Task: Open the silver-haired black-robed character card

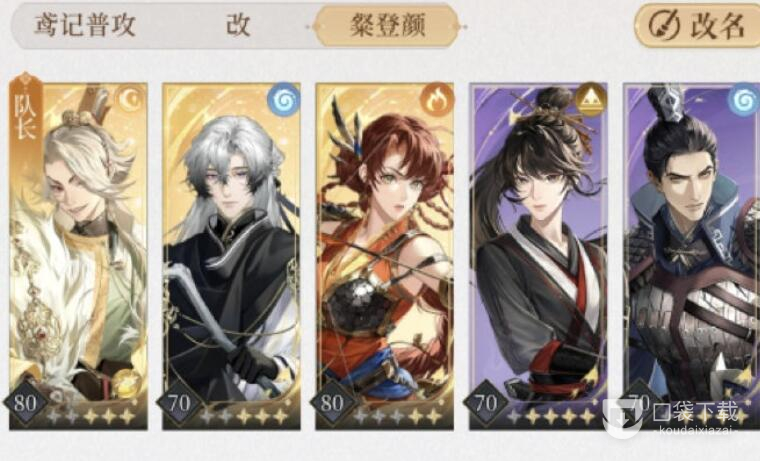Action: click(x=231, y=256)
